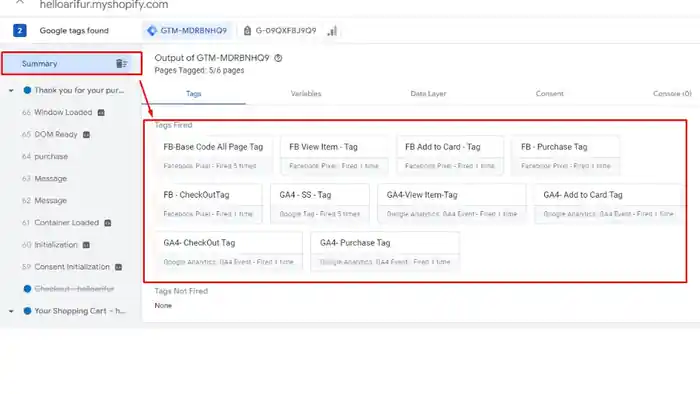Image resolution: width=700 pixels, height=394 pixels.
Task: Open the Thank you for your purchase page entry
Action: point(79,90)
